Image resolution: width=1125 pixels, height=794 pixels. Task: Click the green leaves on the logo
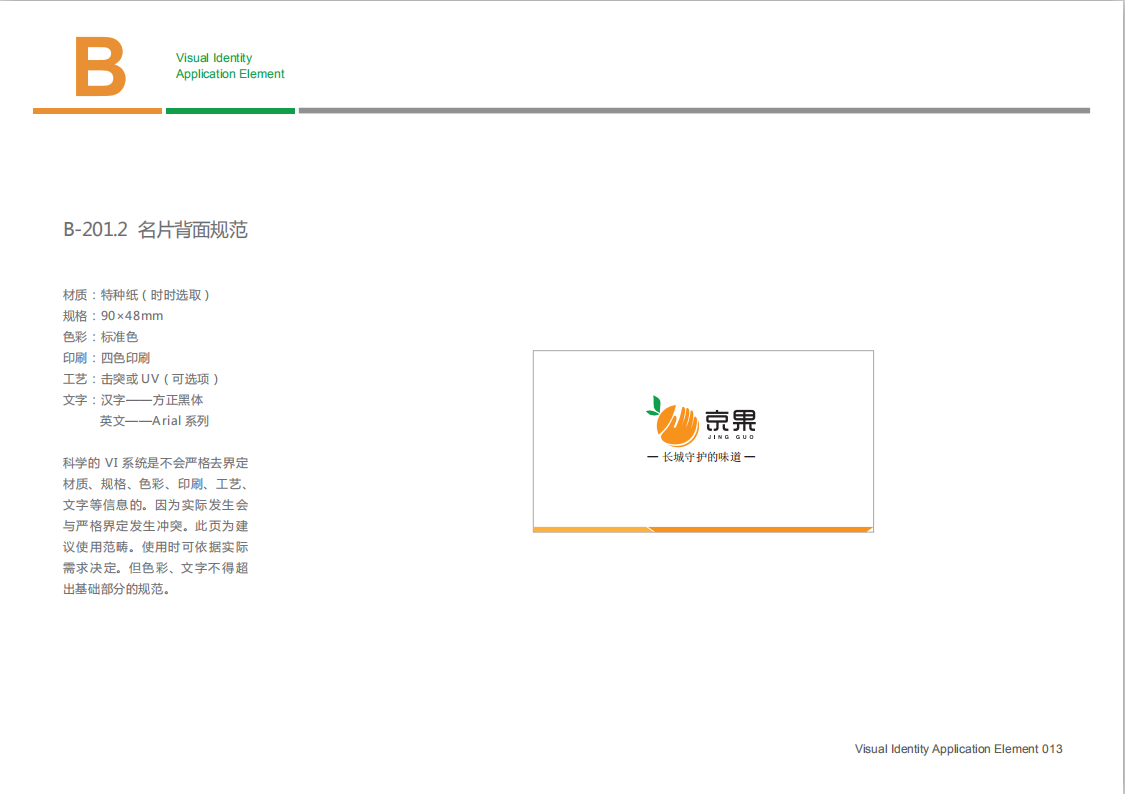click(x=654, y=405)
